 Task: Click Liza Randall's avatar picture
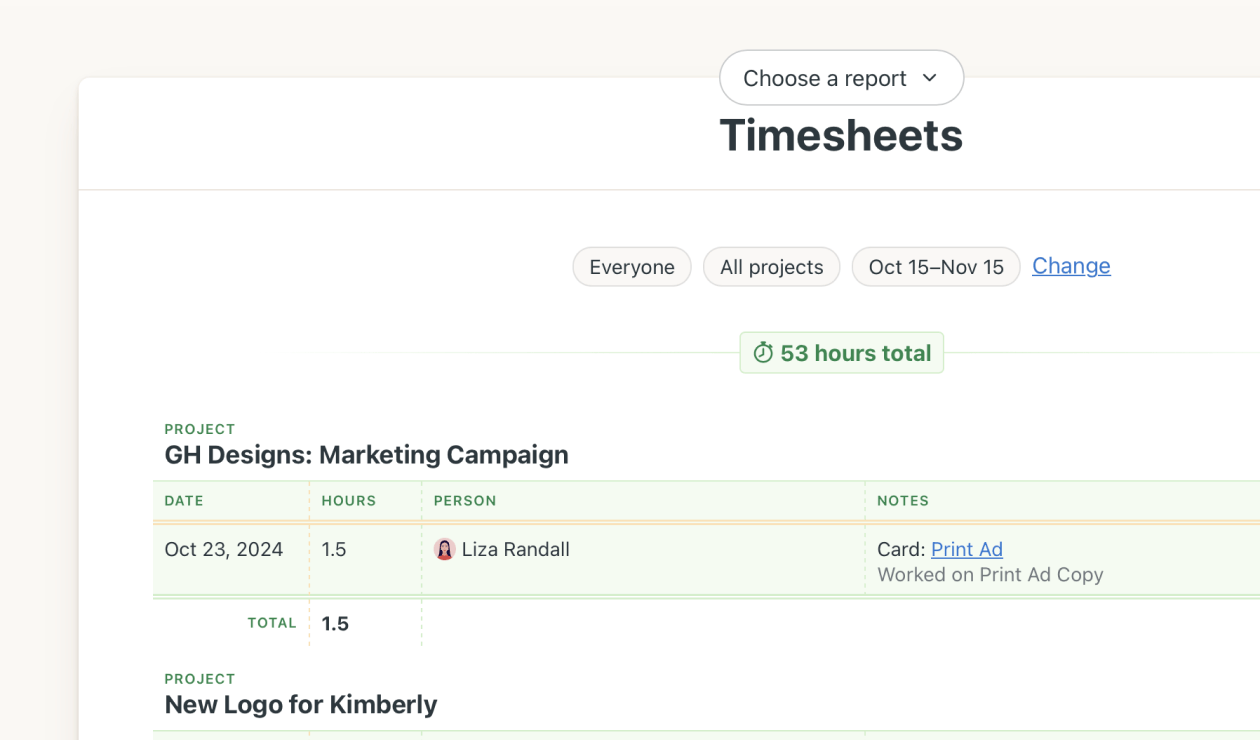point(445,549)
